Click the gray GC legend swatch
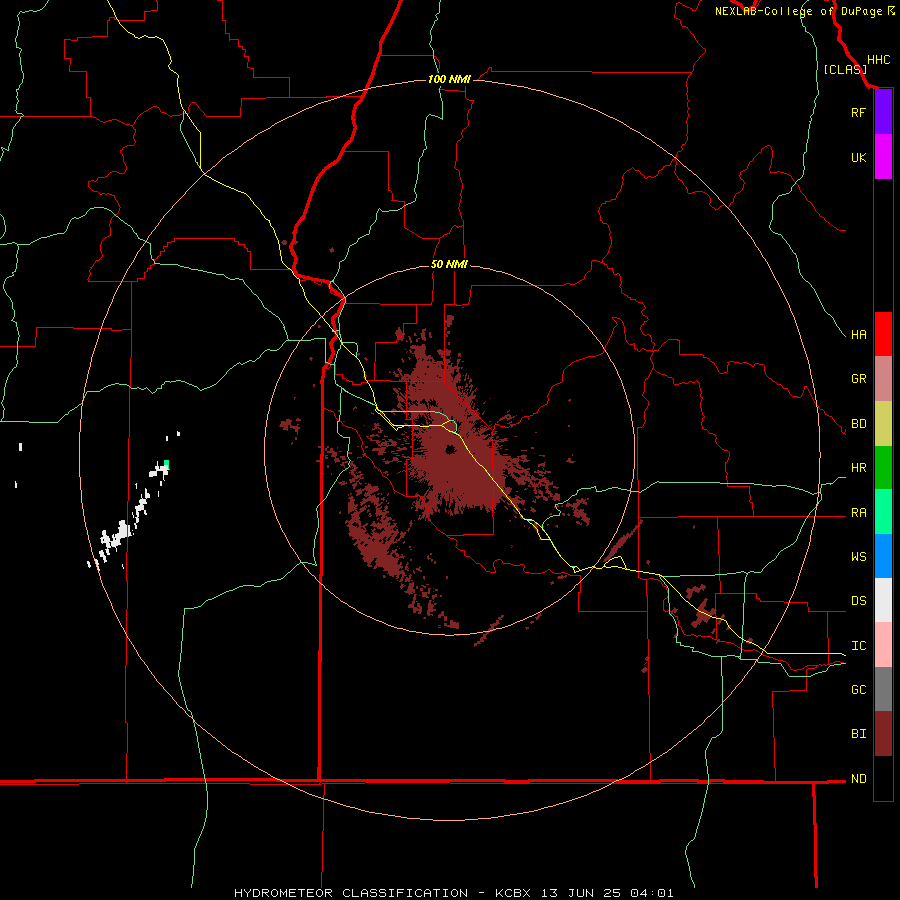This screenshot has height=900, width=900. click(x=883, y=690)
